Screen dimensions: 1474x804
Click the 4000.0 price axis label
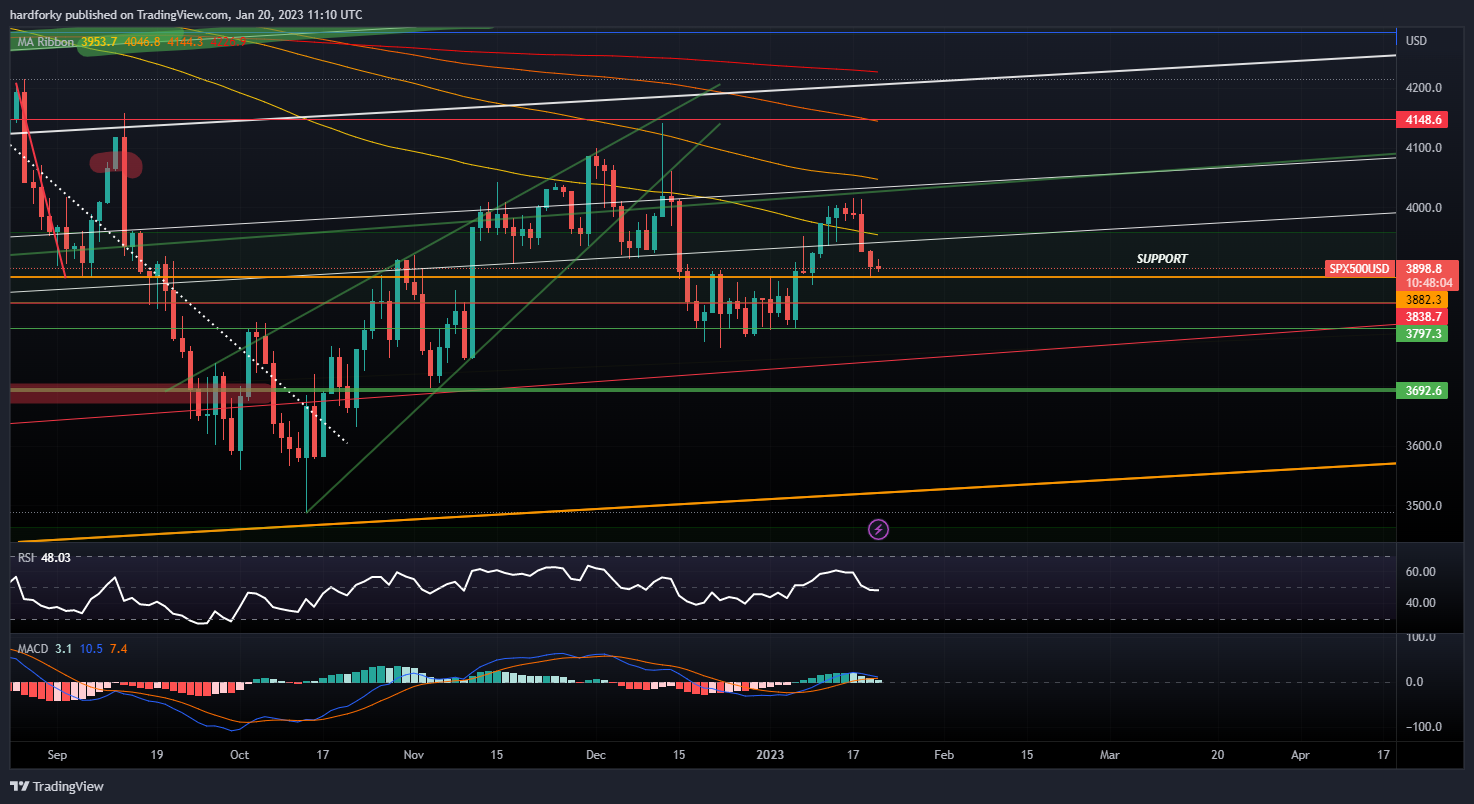pos(1424,208)
